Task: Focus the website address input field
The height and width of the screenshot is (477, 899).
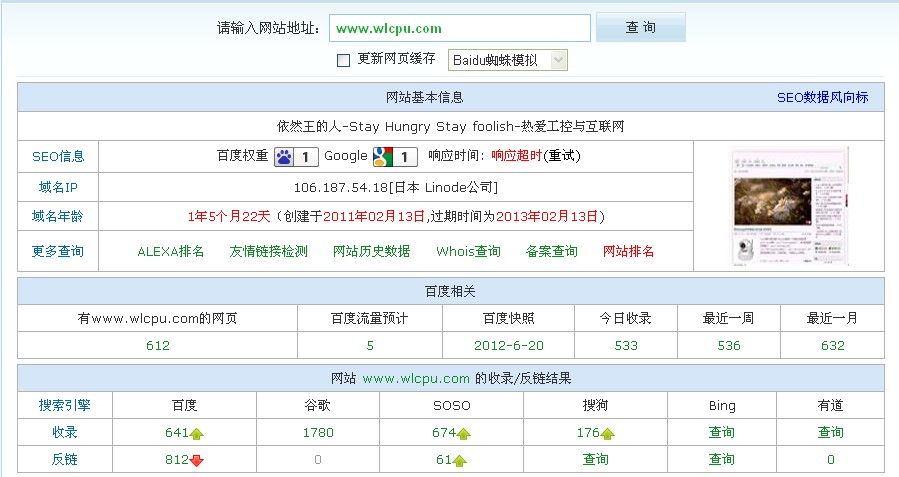Action: (x=459, y=28)
